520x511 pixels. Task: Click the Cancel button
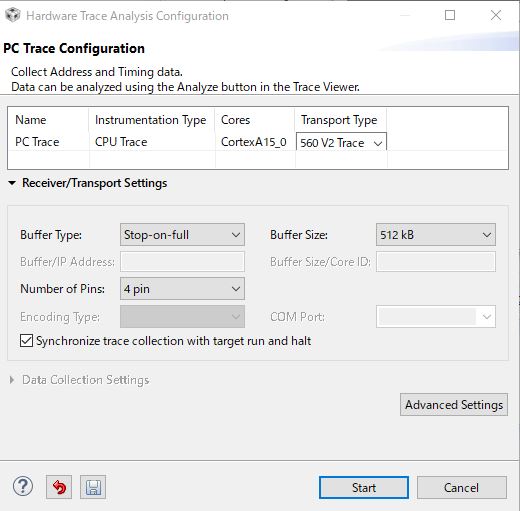pos(461,488)
